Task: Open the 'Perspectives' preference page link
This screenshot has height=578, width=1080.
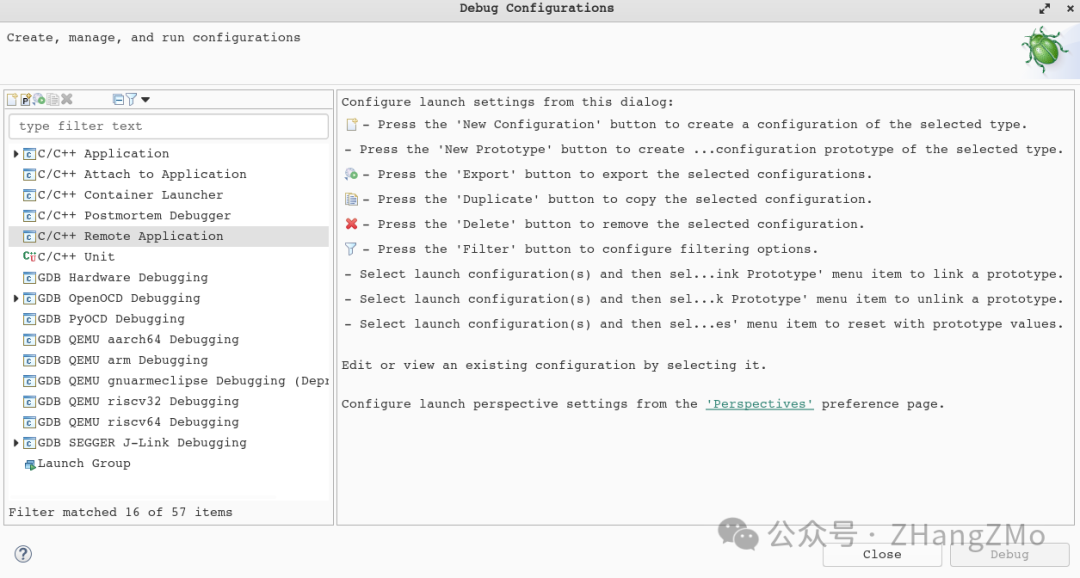Action: point(760,404)
